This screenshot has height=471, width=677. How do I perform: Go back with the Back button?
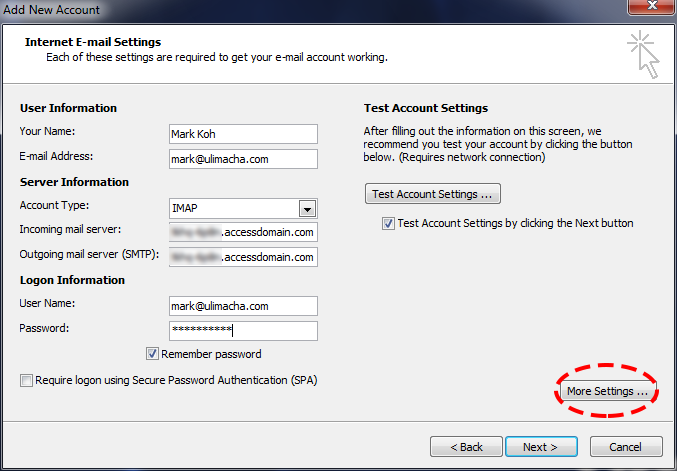point(466,446)
